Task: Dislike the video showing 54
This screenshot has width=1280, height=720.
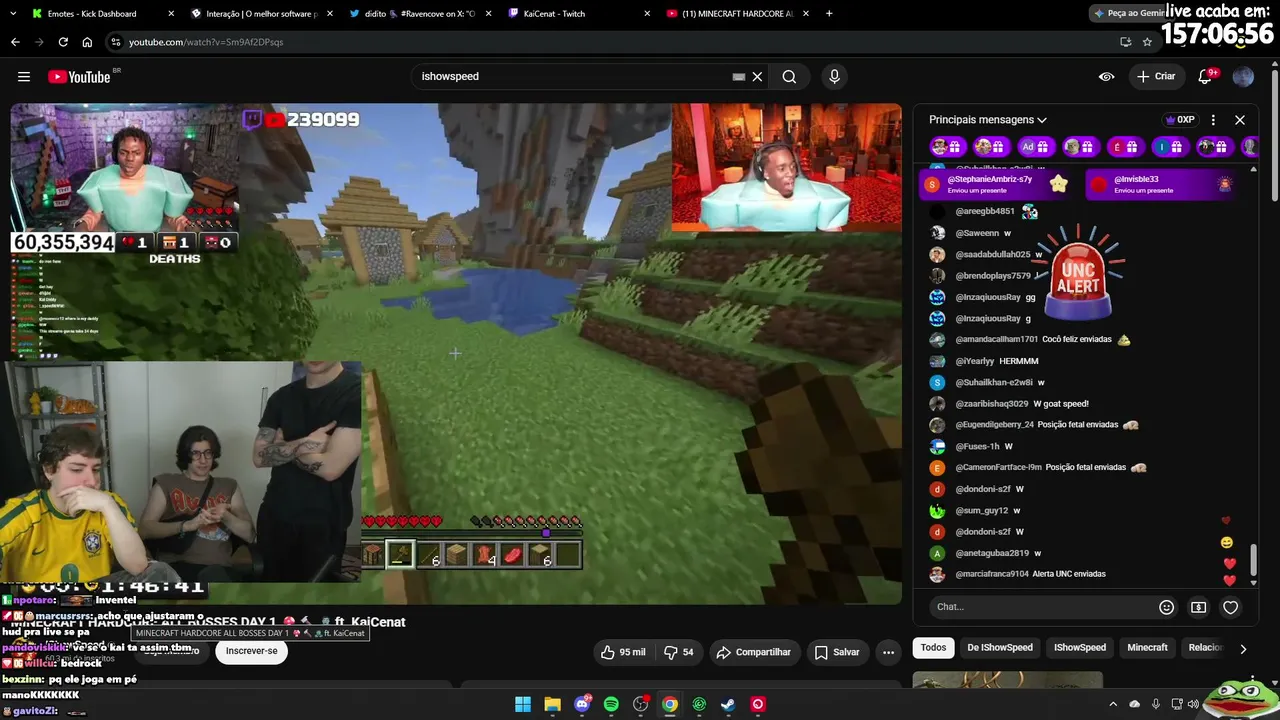Action: coord(680,652)
